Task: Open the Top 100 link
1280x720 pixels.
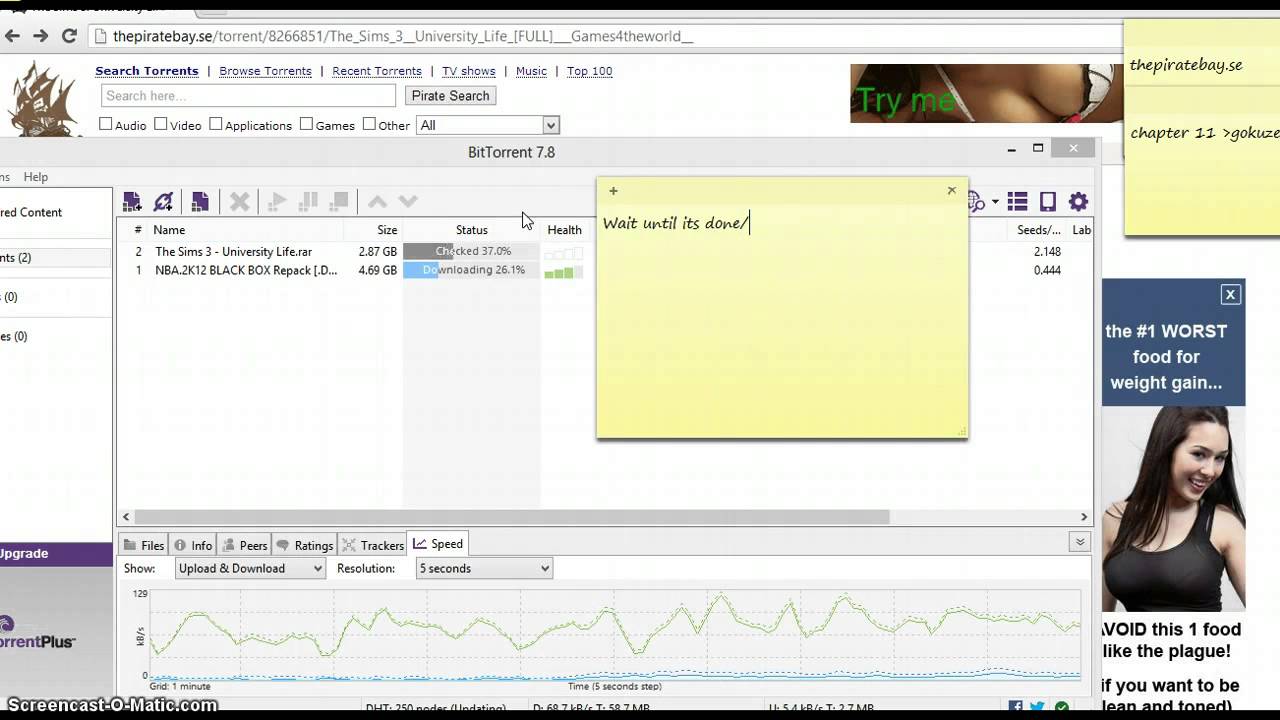Action: coord(589,71)
